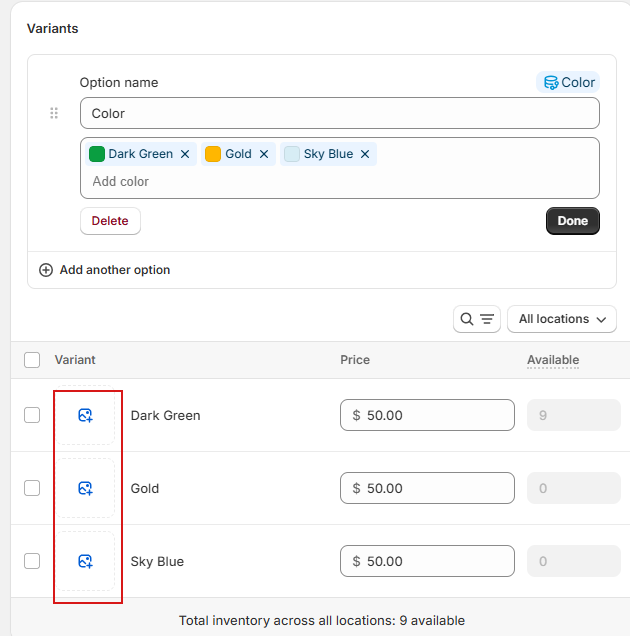
Task: Add image to Dark Green variant
Action: (x=85, y=415)
